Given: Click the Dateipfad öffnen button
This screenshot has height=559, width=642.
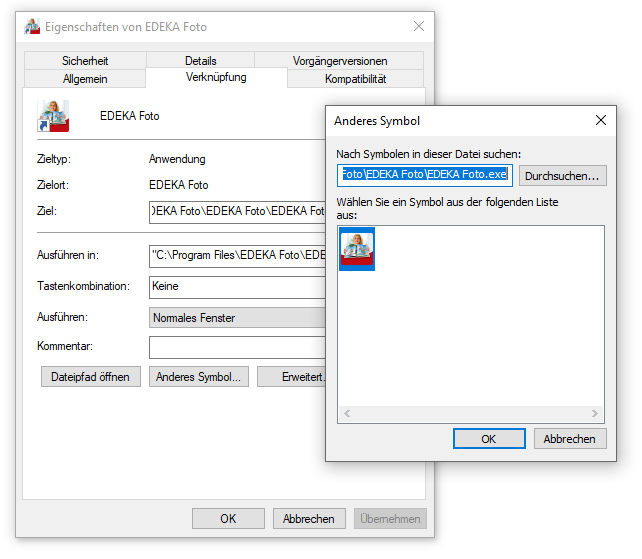Looking at the screenshot, I should click(90, 376).
